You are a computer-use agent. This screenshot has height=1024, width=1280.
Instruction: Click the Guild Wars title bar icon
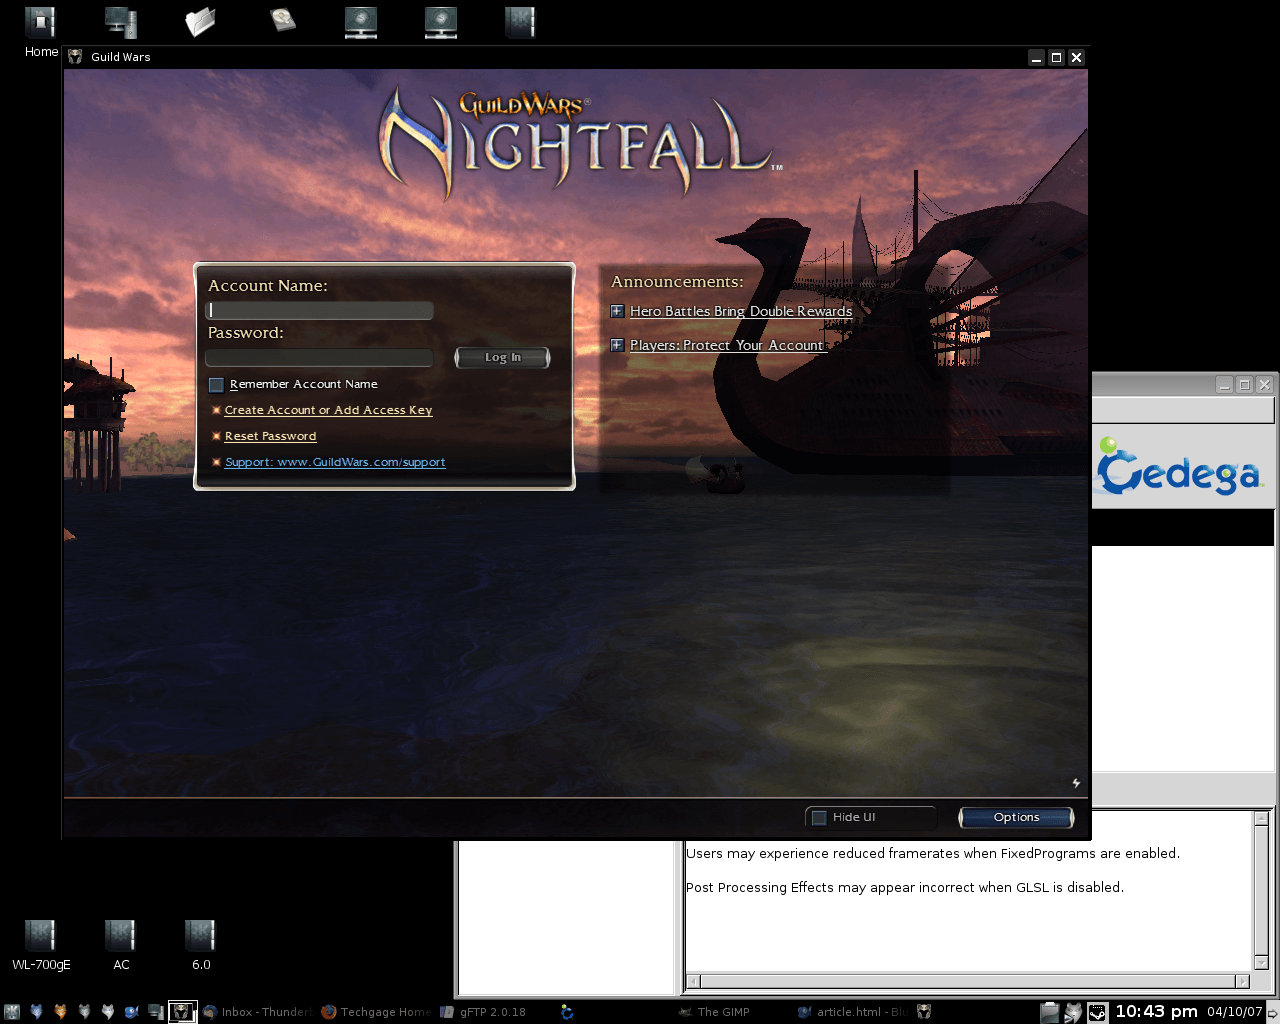coord(75,57)
